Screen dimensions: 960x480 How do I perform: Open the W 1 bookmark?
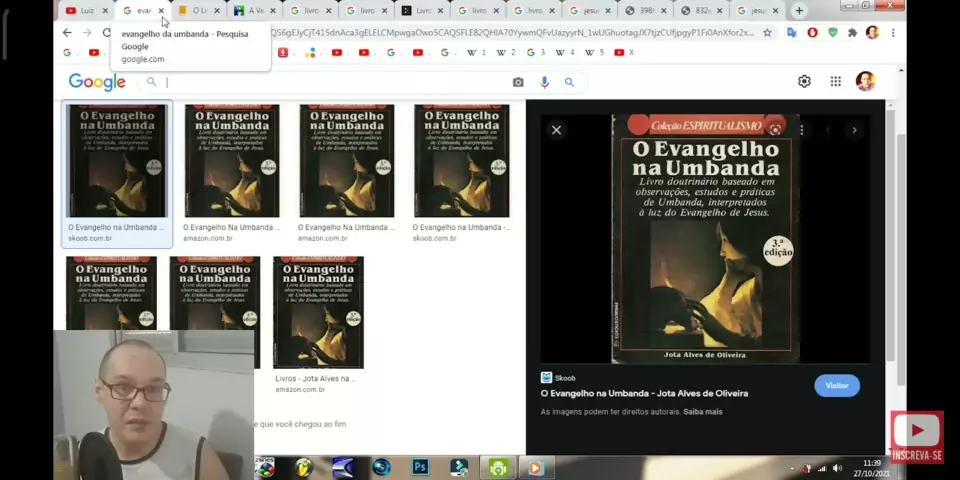click(476, 53)
